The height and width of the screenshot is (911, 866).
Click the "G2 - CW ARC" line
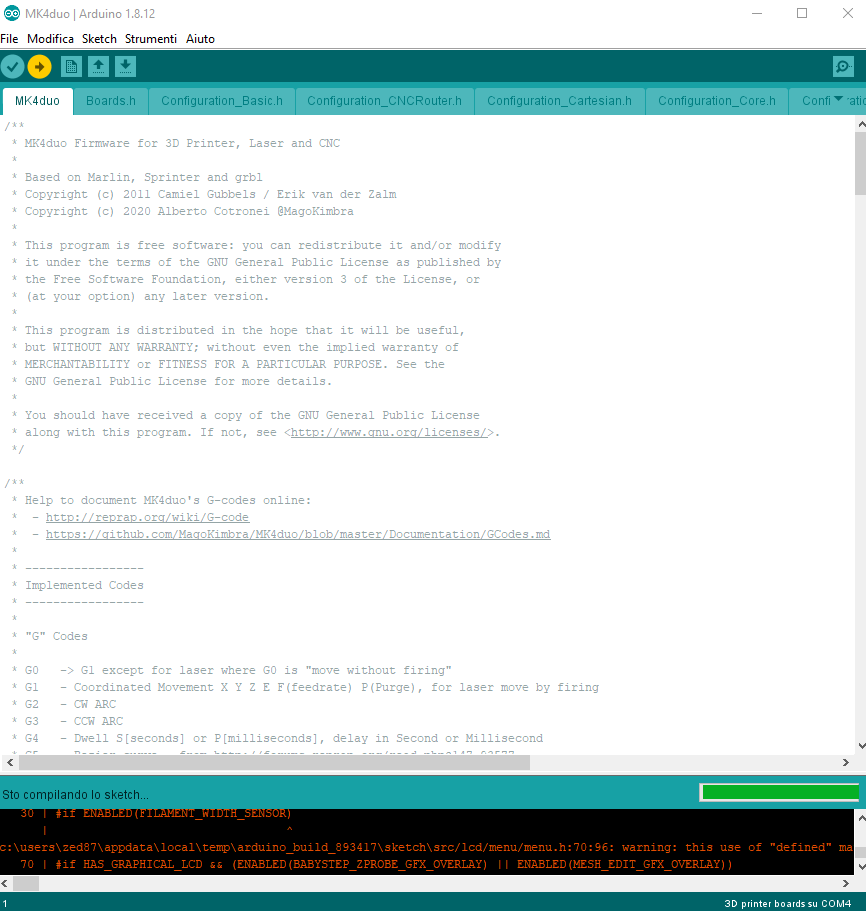[70, 704]
